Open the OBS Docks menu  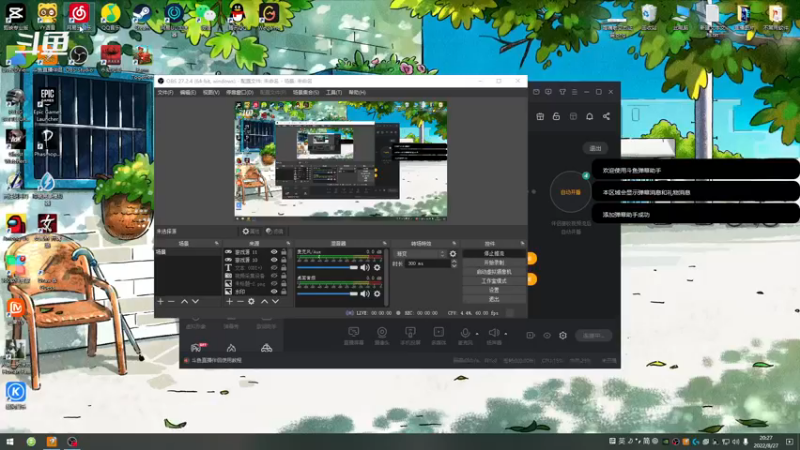click(x=239, y=92)
